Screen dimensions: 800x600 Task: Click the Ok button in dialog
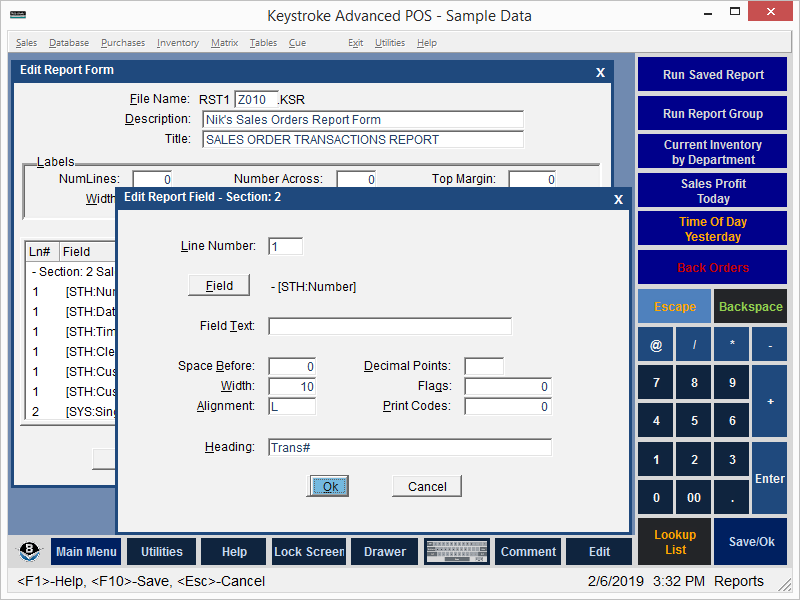pyautogui.click(x=328, y=486)
